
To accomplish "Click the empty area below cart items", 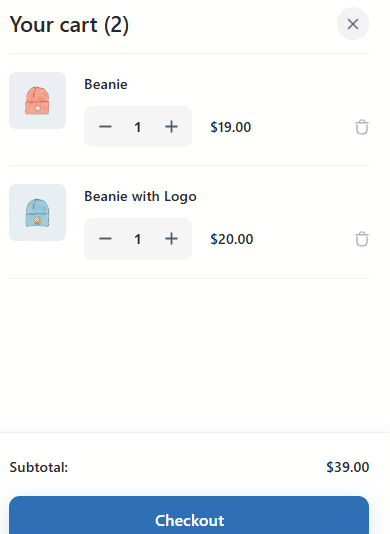I will [189, 354].
